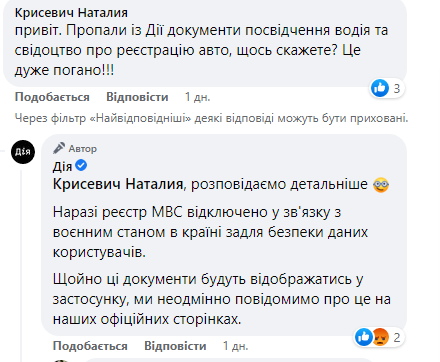Click the blue verified checkmark badge

(x=81, y=165)
